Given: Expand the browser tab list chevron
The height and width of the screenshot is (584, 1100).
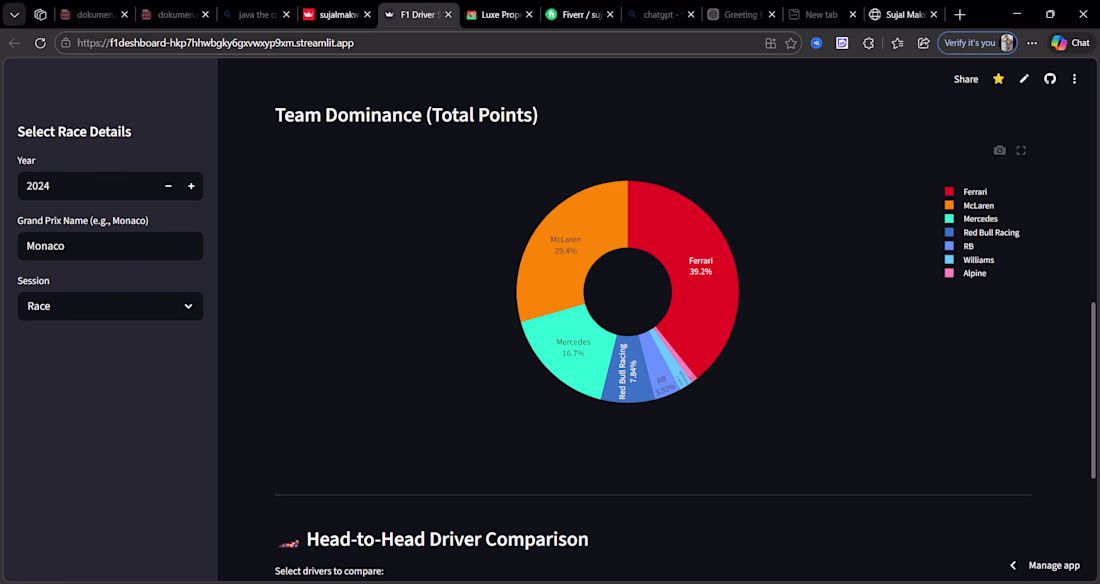Looking at the screenshot, I should tap(14, 14).
